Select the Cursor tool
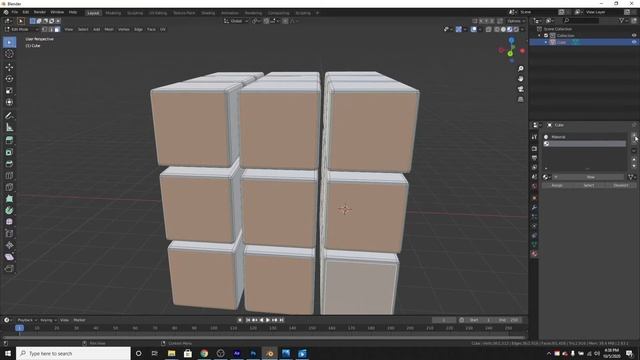Viewport: 640px width, 360px height. (9, 54)
